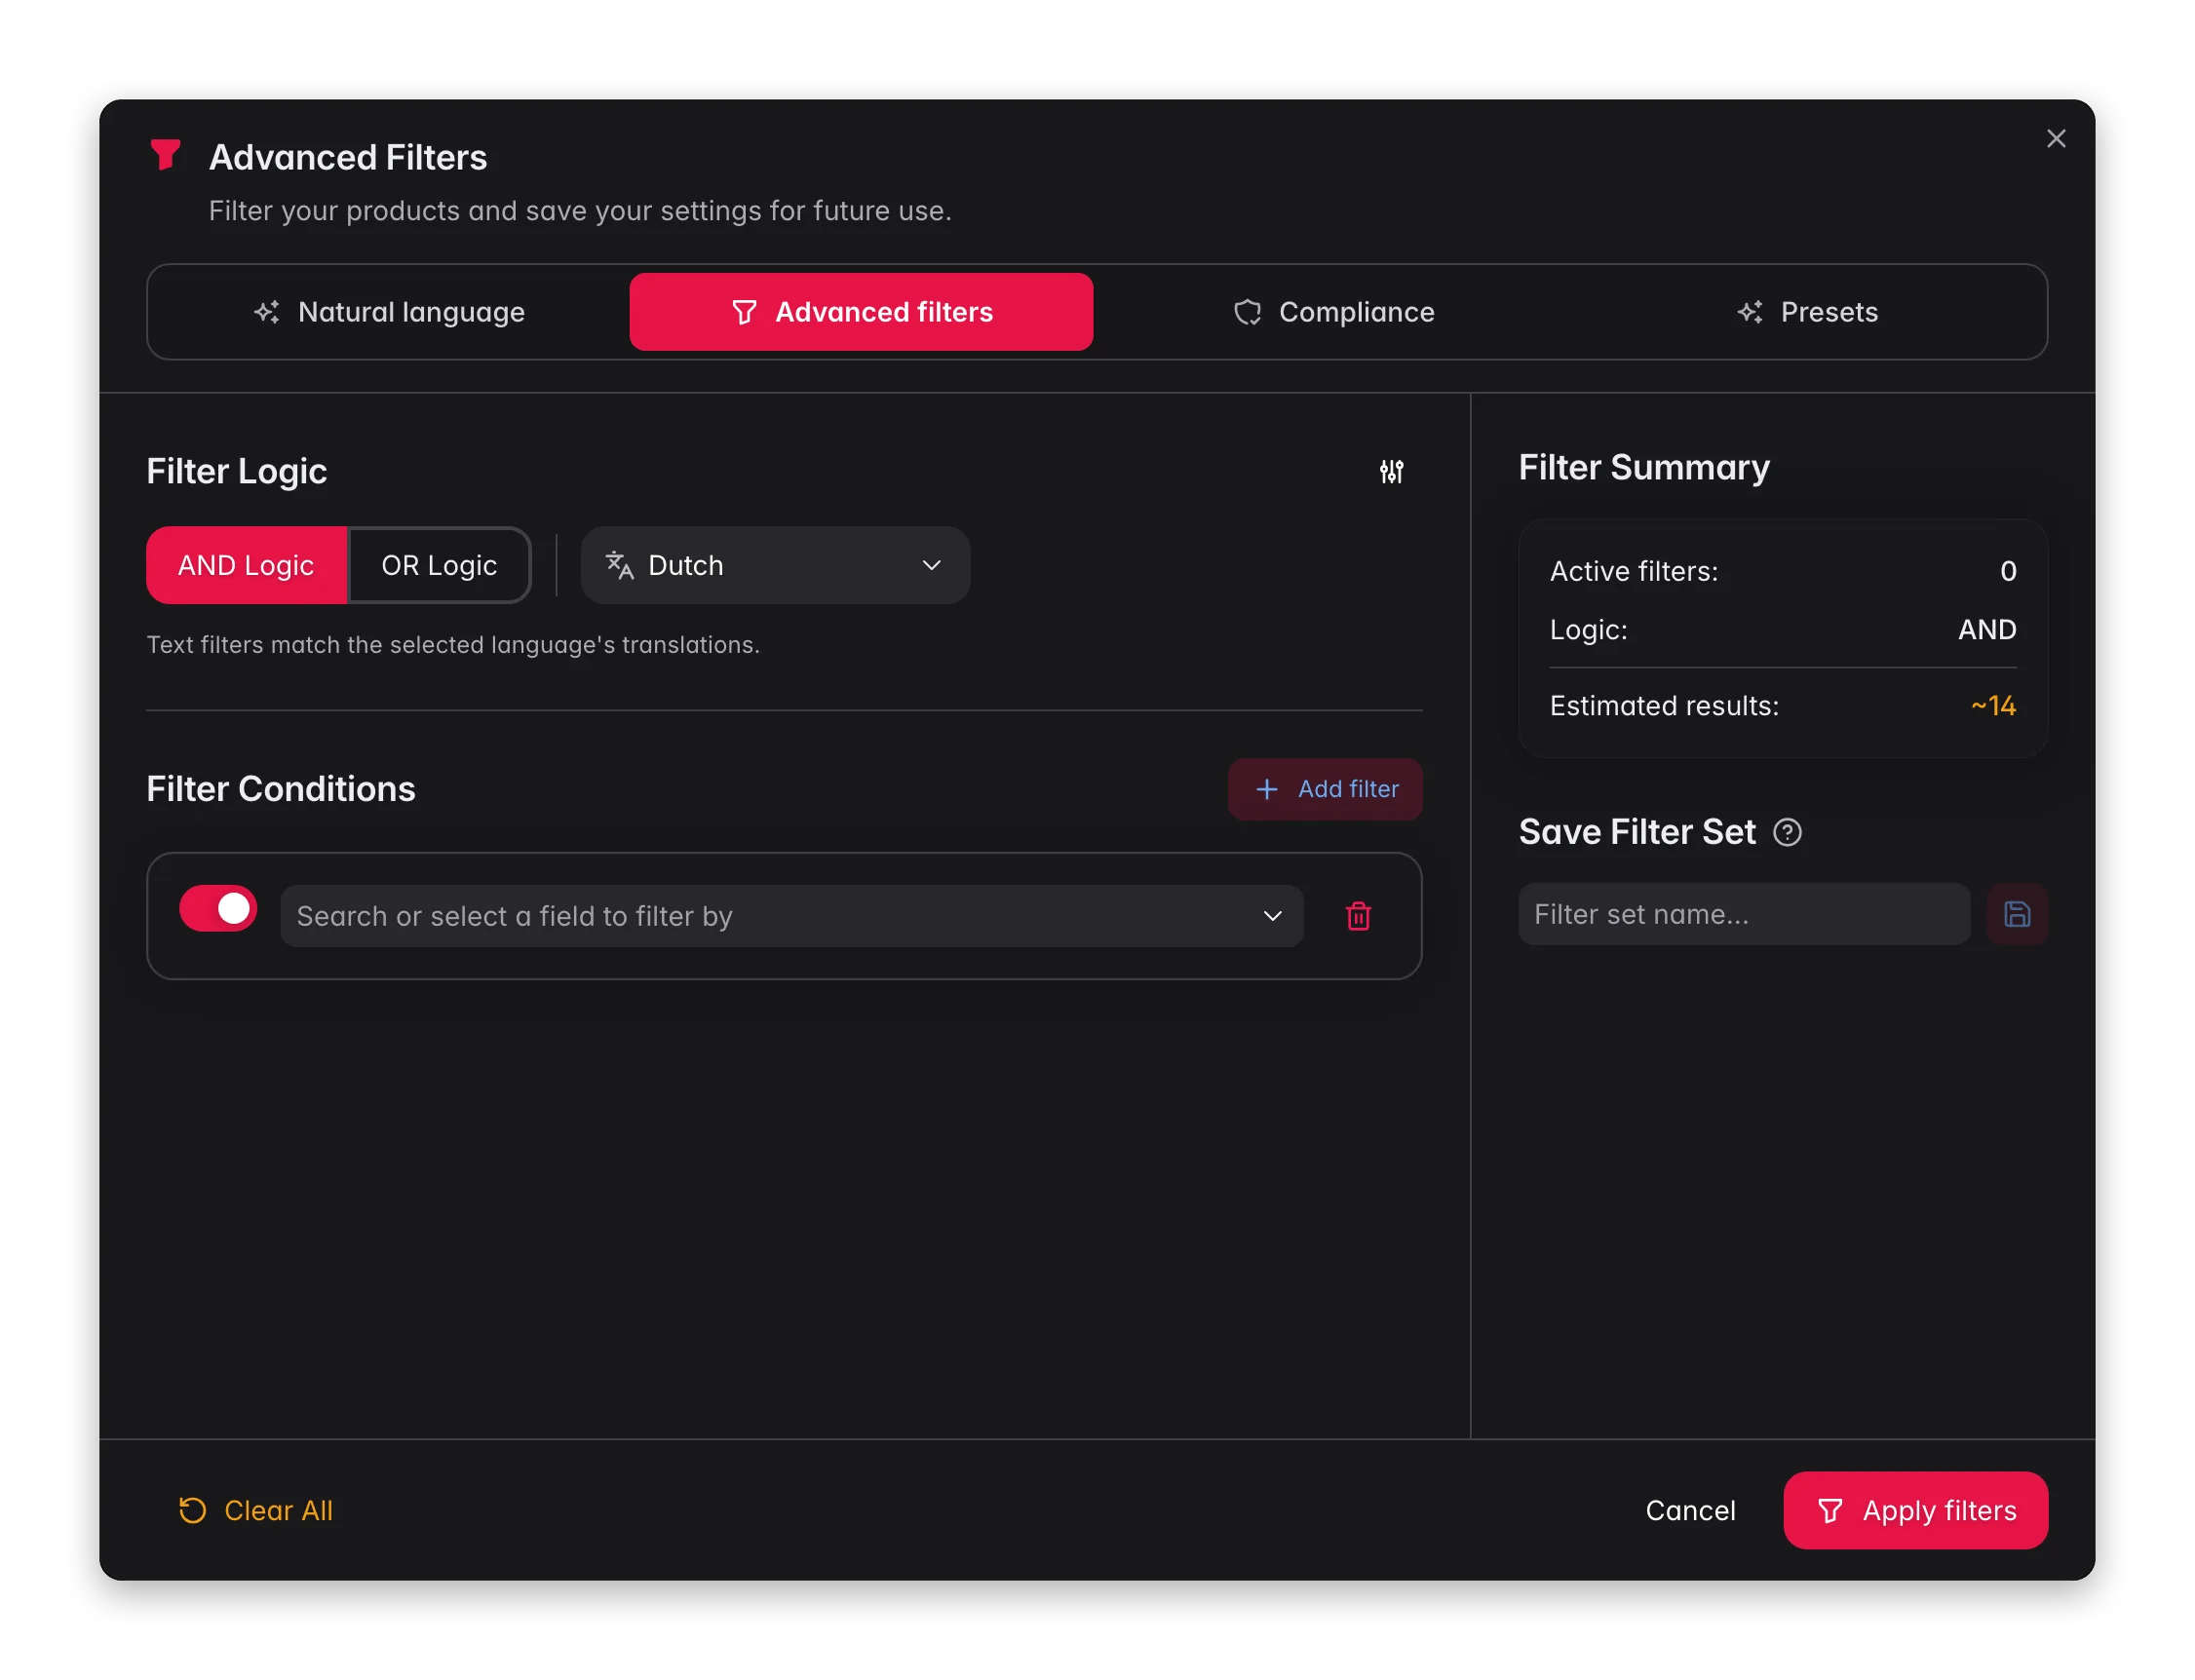2195x1680 pixels.
Task: Open the Dutch language dropdown
Action: point(775,565)
